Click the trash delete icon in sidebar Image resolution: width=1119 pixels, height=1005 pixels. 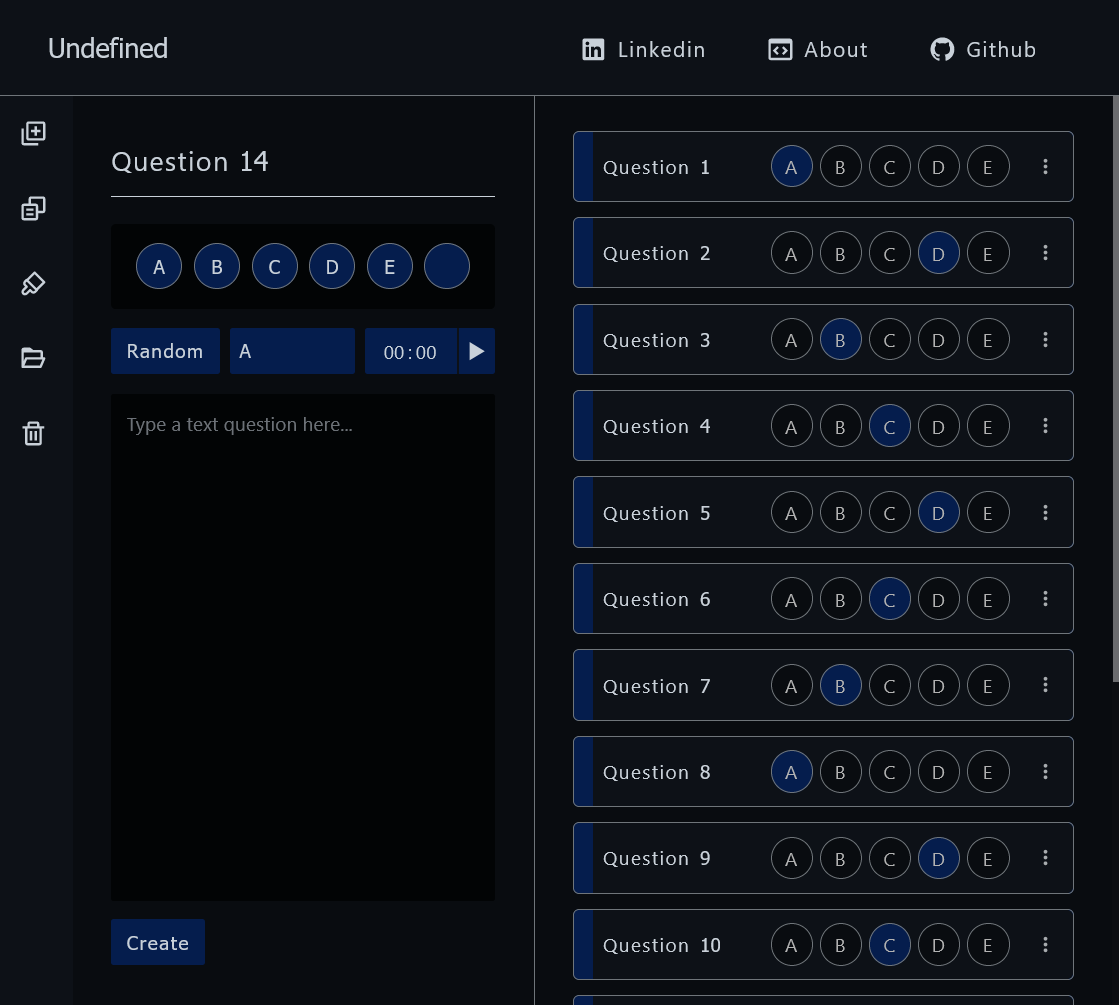point(34,433)
